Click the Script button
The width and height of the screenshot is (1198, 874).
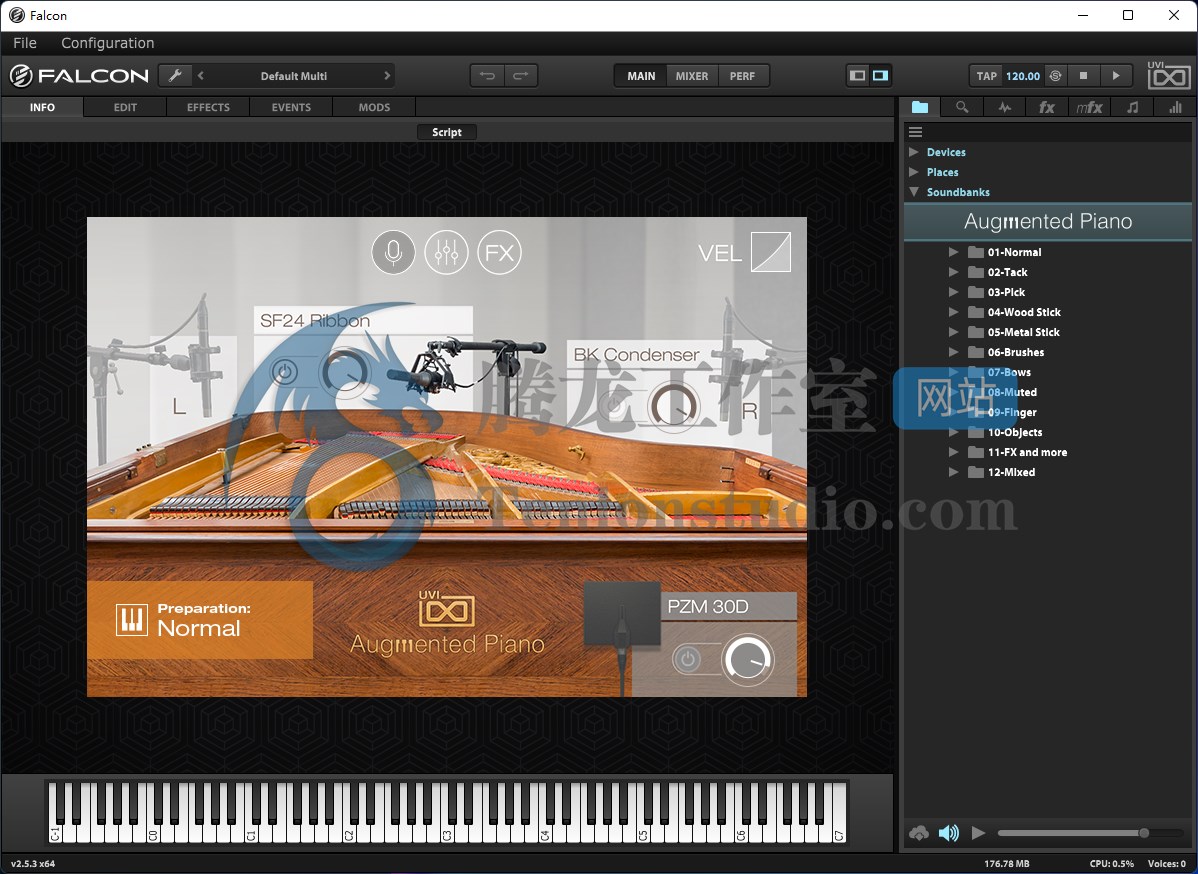point(447,132)
